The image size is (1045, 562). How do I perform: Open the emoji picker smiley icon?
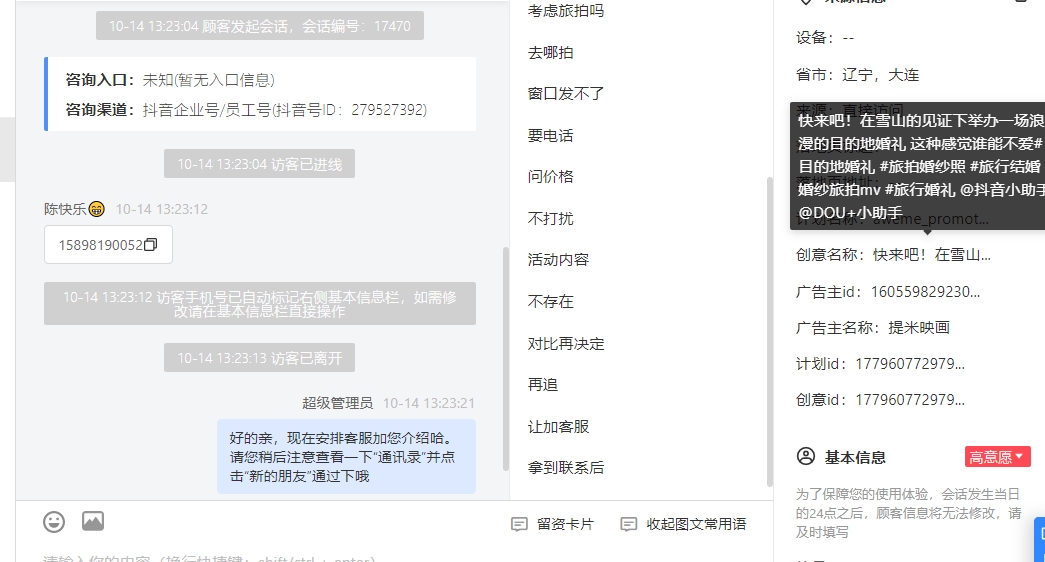point(54,521)
